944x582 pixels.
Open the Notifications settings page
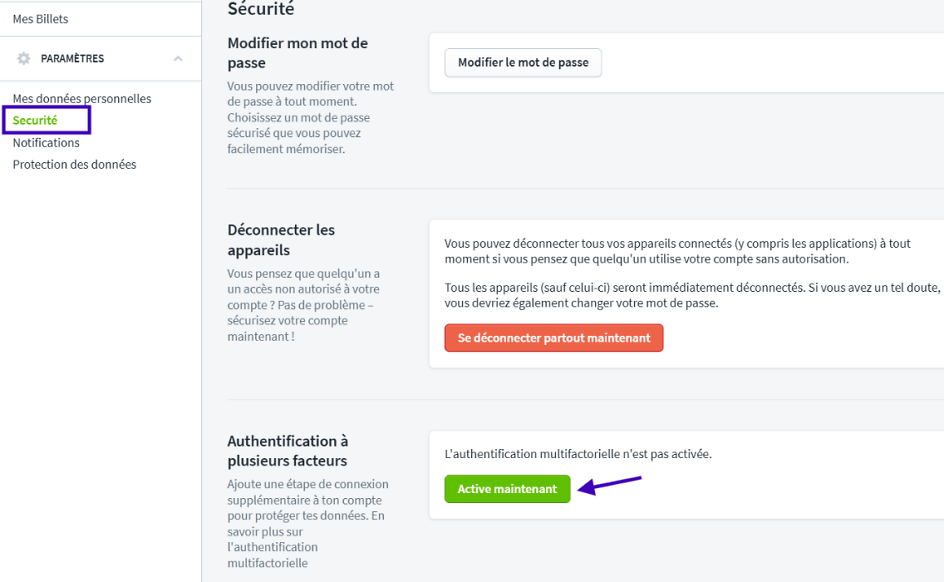click(46, 143)
